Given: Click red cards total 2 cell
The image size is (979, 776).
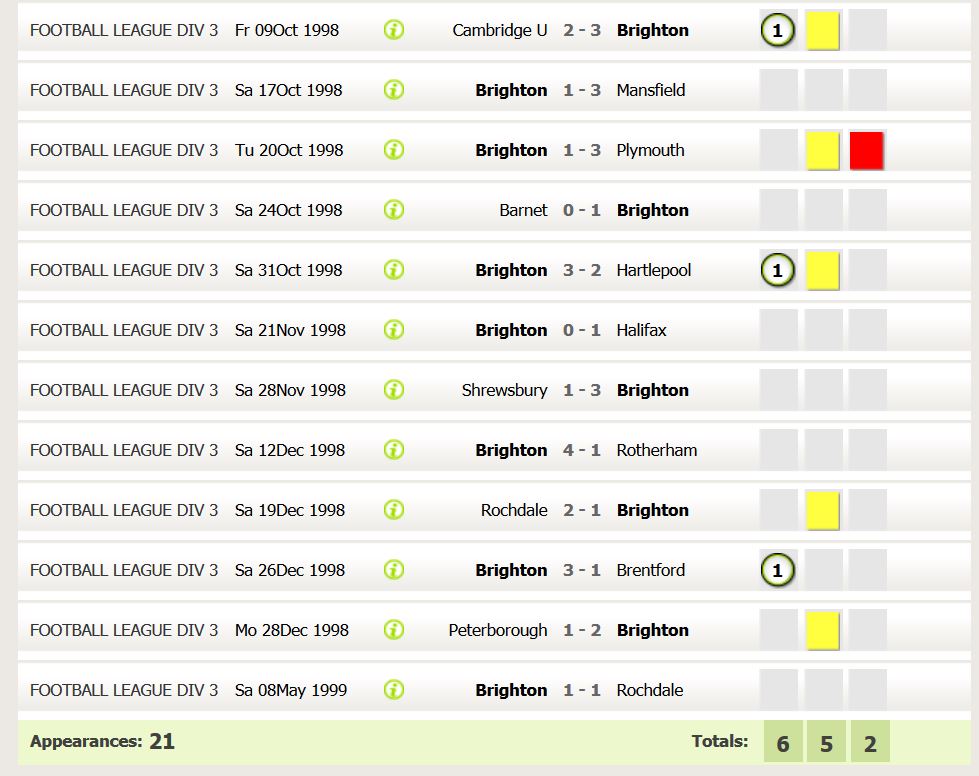Looking at the screenshot, I should [x=870, y=742].
